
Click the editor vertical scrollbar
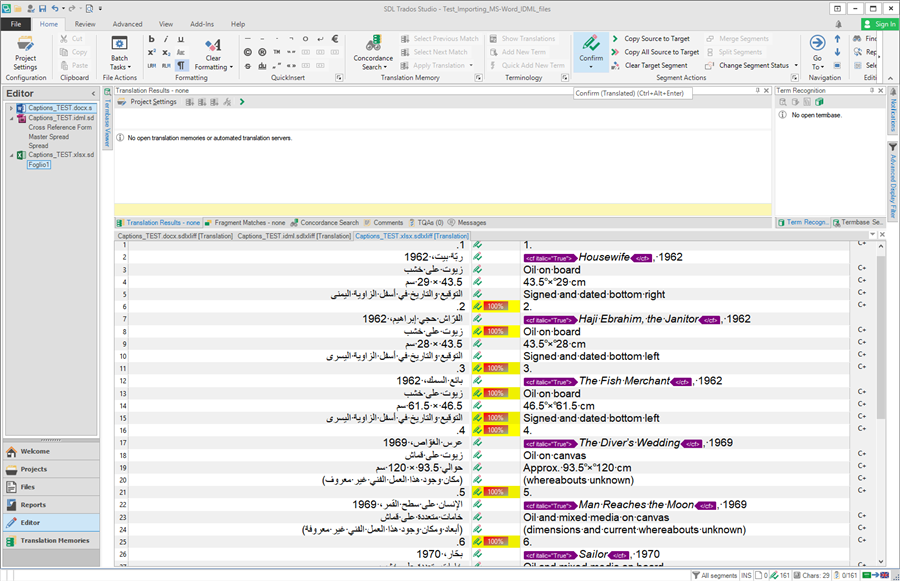click(881, 337)
